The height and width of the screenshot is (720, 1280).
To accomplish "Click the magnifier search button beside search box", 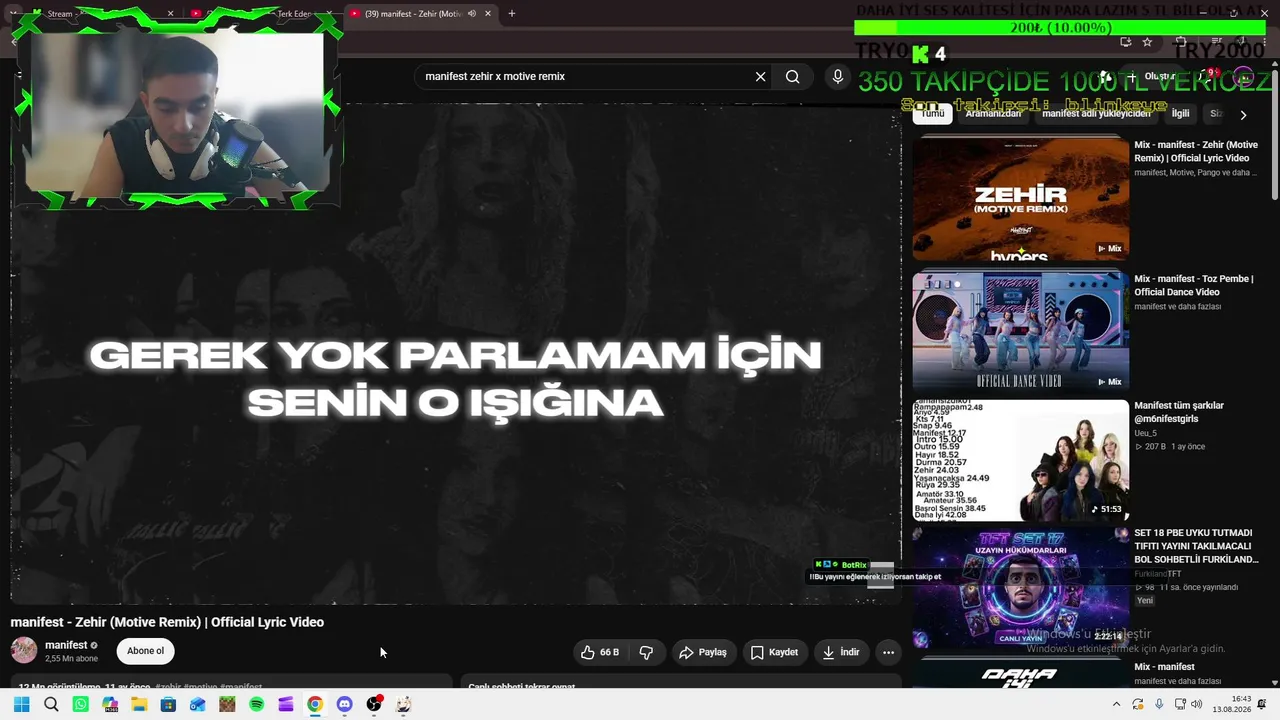I will 793,77.
